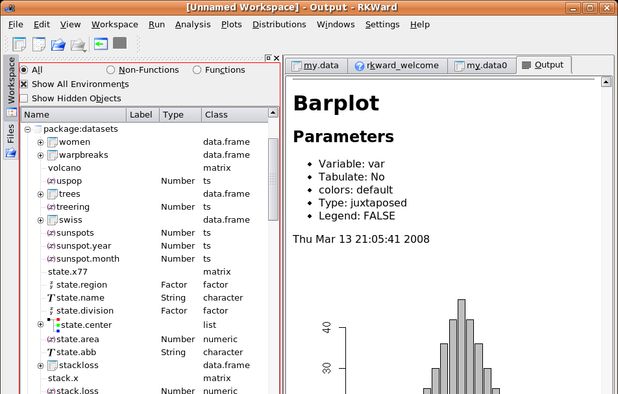This screenshot has height=394, width=618.
Task: Click the data frame icon next to swiss
Action: click(x=52, y=220)
